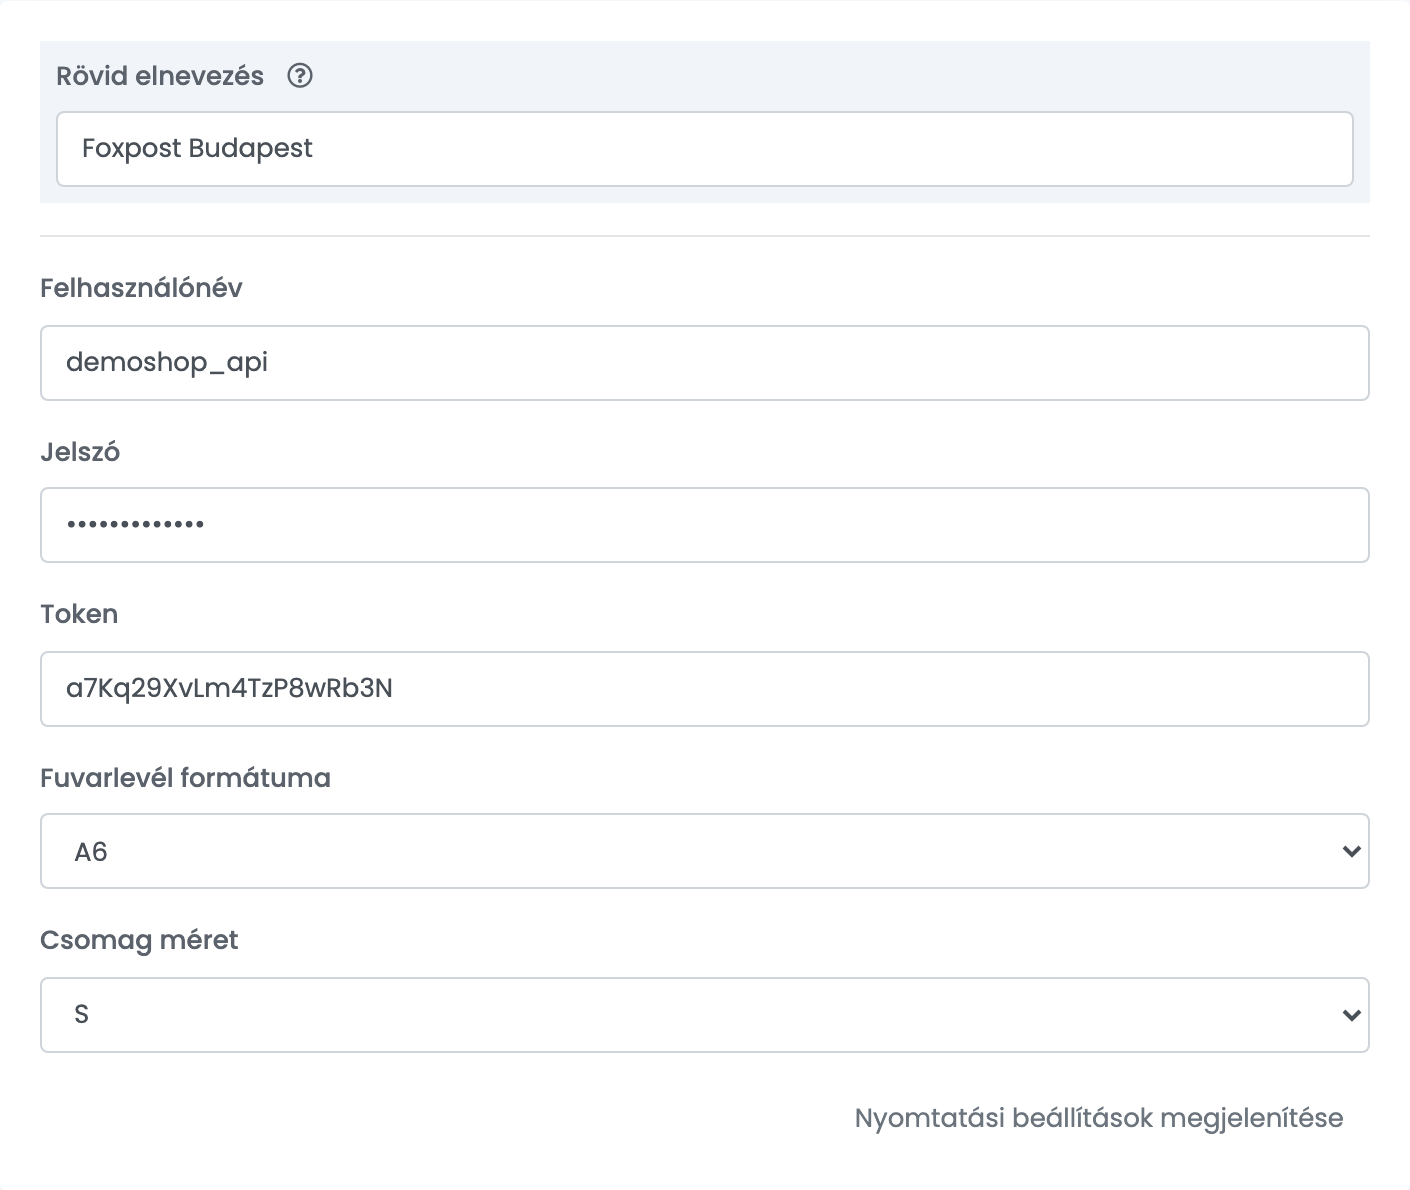This screenshot has height=1190, width=1410.
Task: Click the chevron arrow of A6 selector
Action: [x=1352, y=852]
